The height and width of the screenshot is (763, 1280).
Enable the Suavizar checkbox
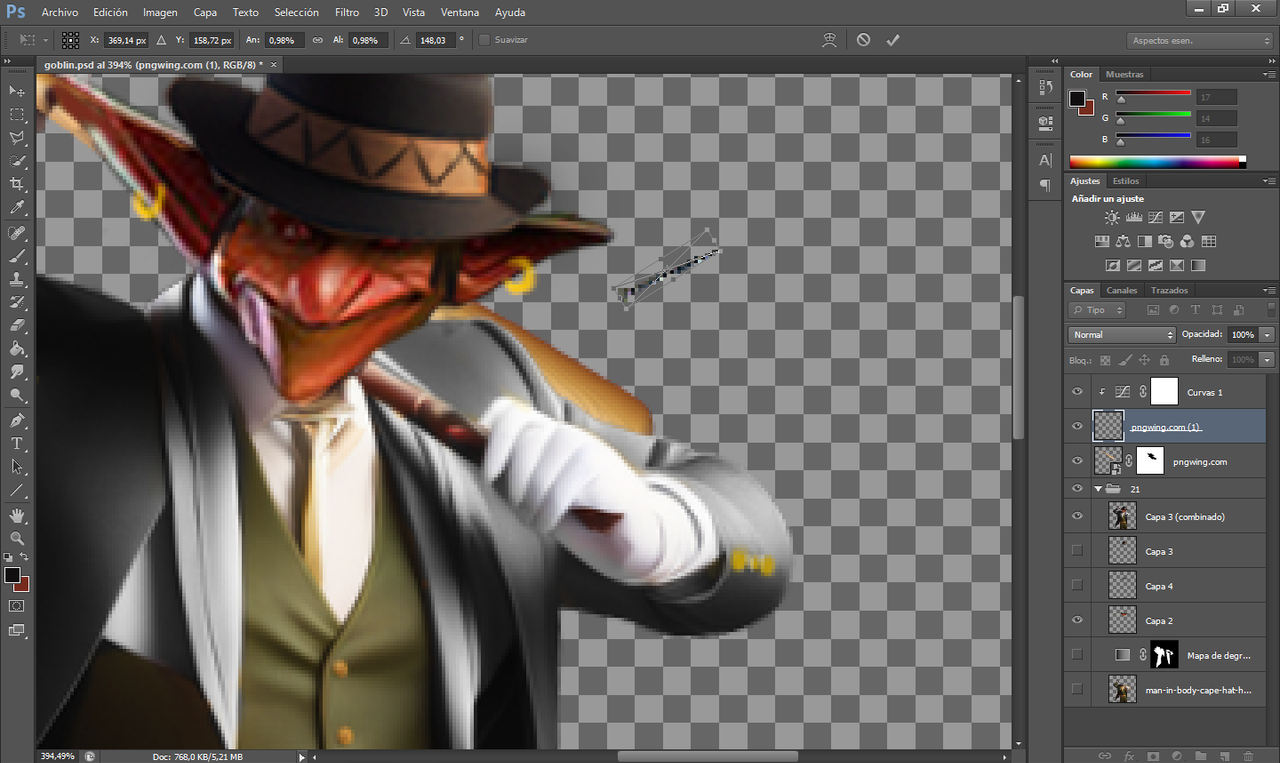(x=484, y=40)
